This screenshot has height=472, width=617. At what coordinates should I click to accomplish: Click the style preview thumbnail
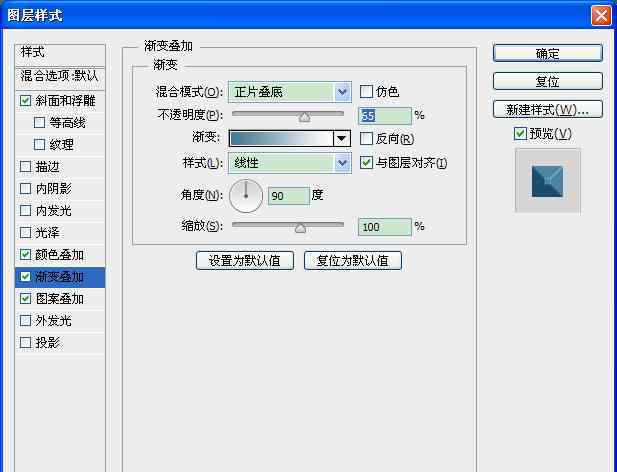point(547,181)
